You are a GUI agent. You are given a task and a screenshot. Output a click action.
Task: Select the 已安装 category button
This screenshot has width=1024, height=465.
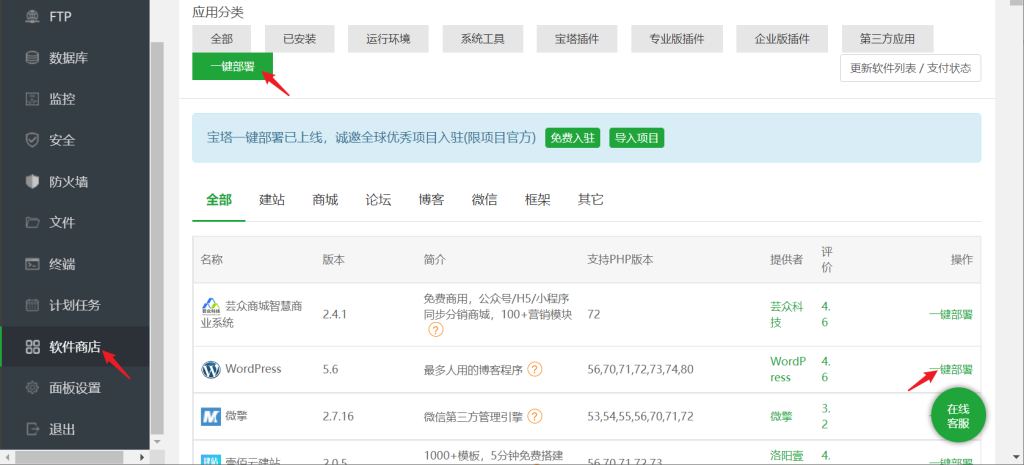pyautogui.click(x=299, y=39)
